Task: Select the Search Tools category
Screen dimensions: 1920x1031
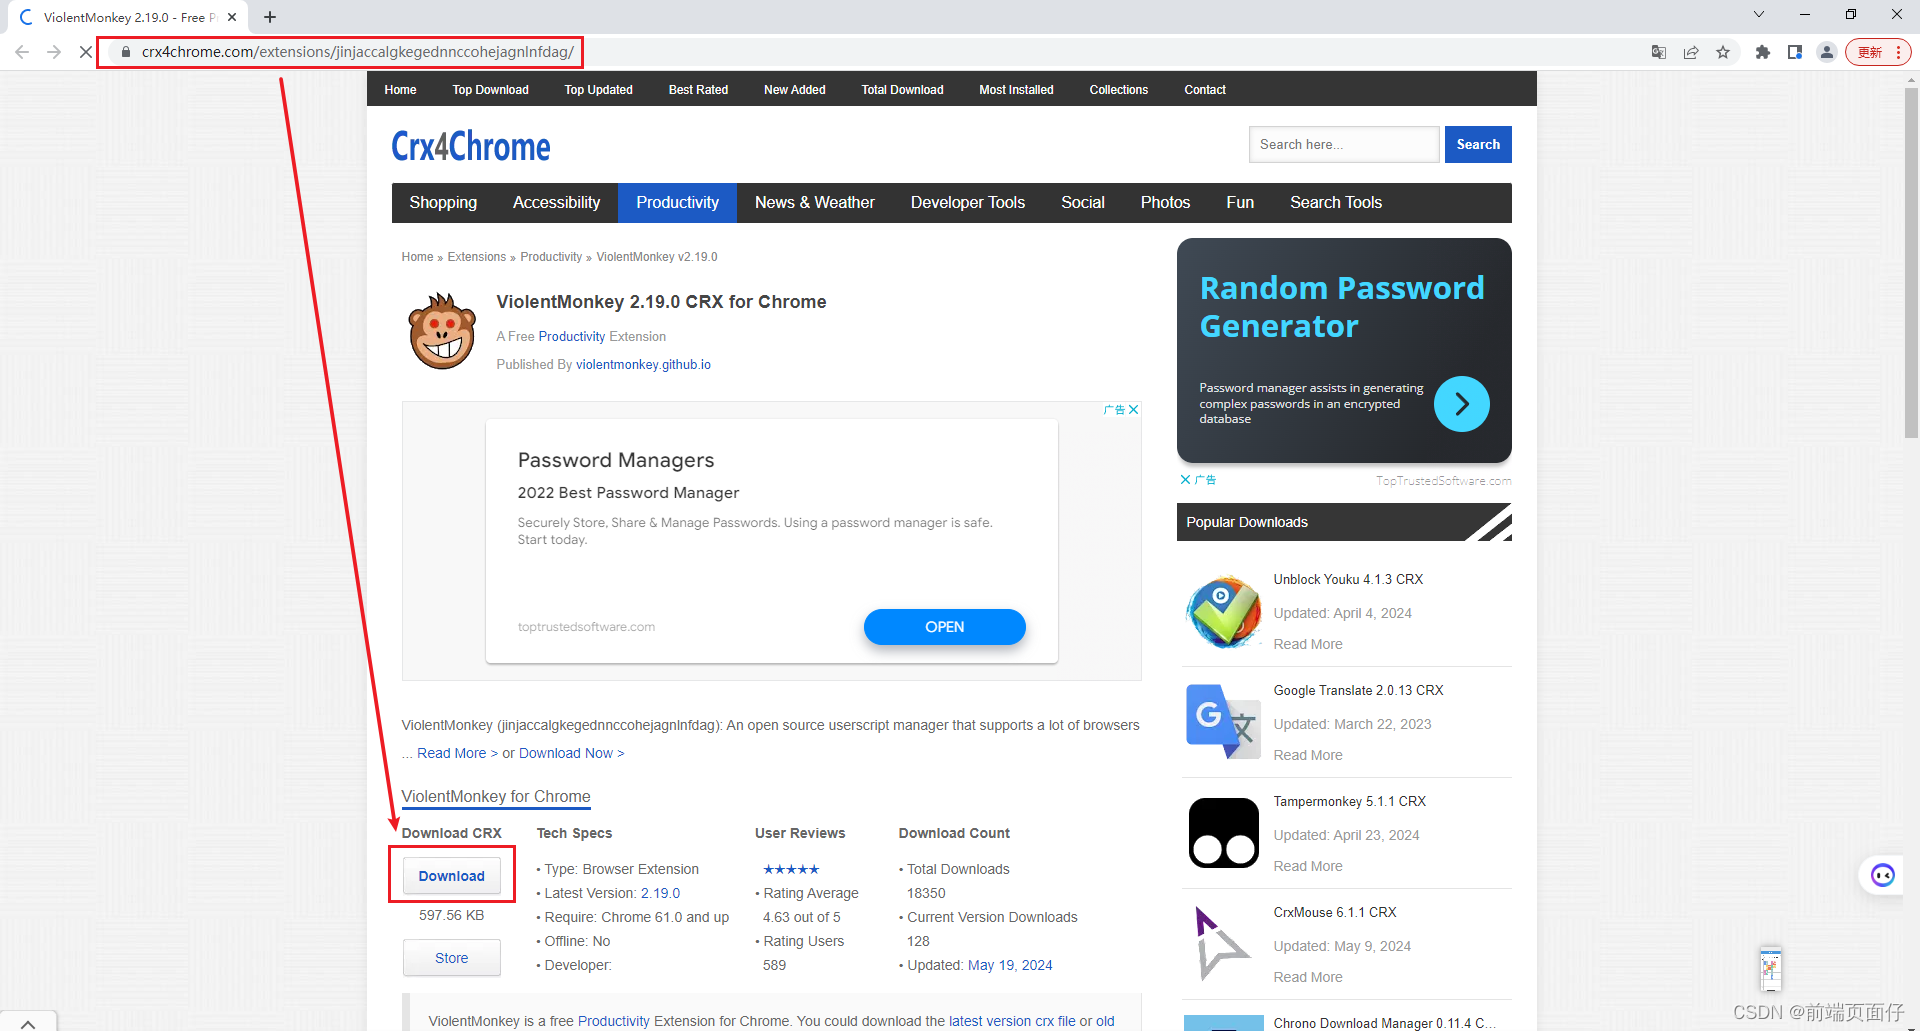Action: coord(1335,203)
